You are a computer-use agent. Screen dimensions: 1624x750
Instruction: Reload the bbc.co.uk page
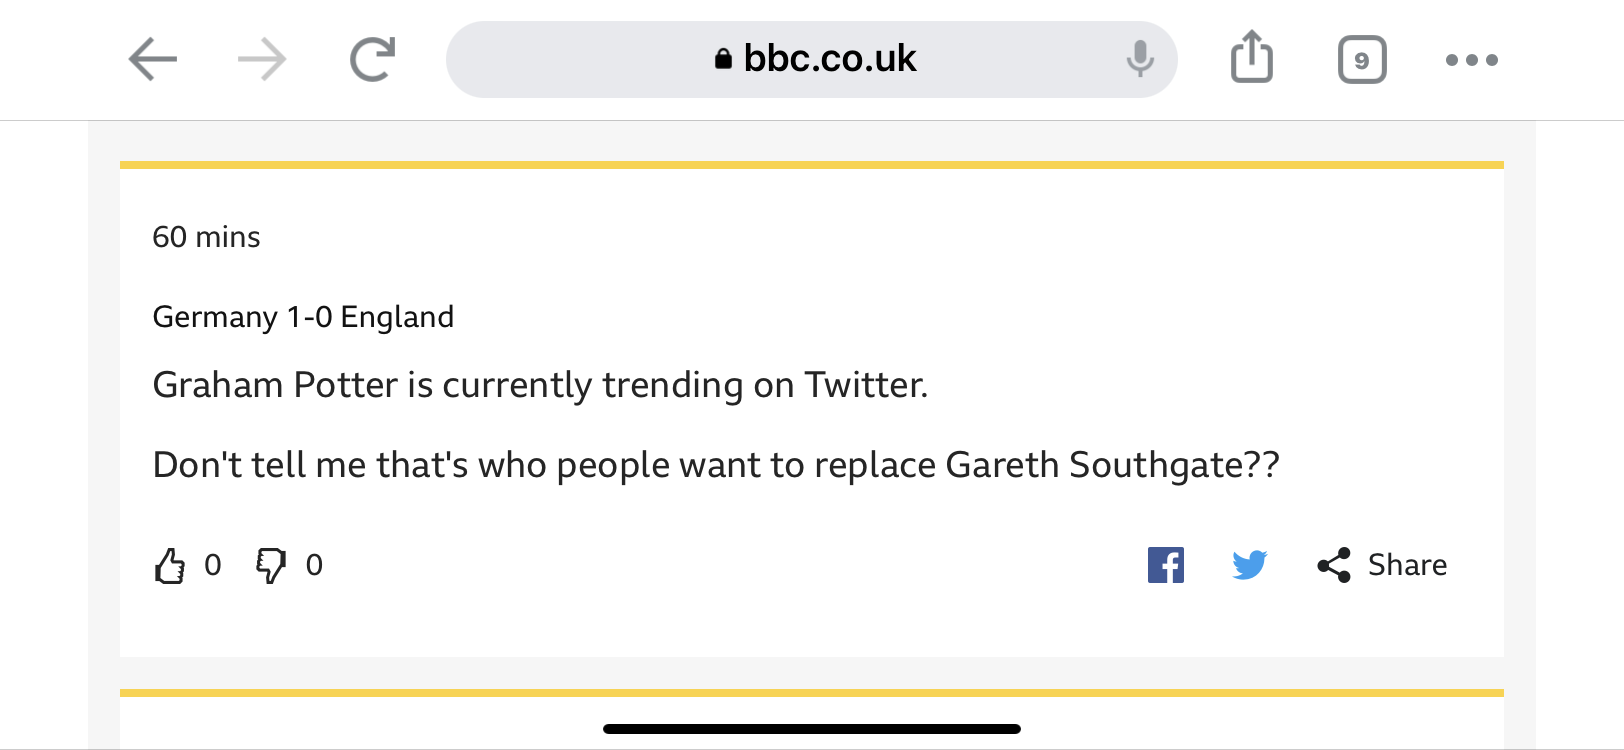click(373, 59)
